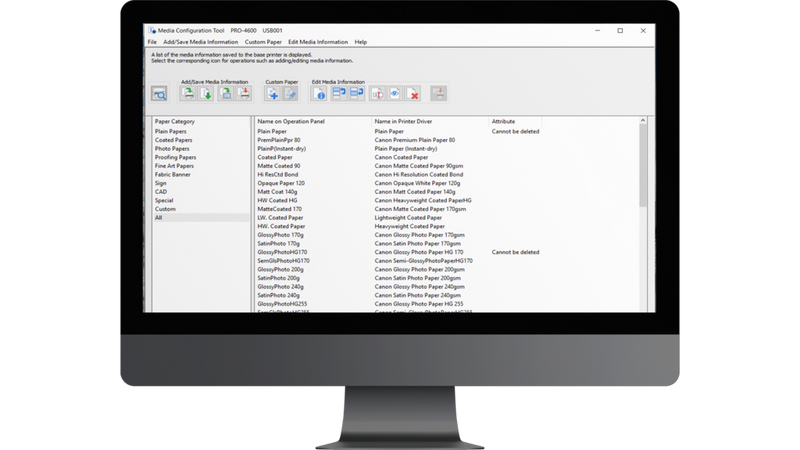Select the SatinPhoto 170g entry
The height and width of the screenshot is (450, 800).
pos(279,244)
